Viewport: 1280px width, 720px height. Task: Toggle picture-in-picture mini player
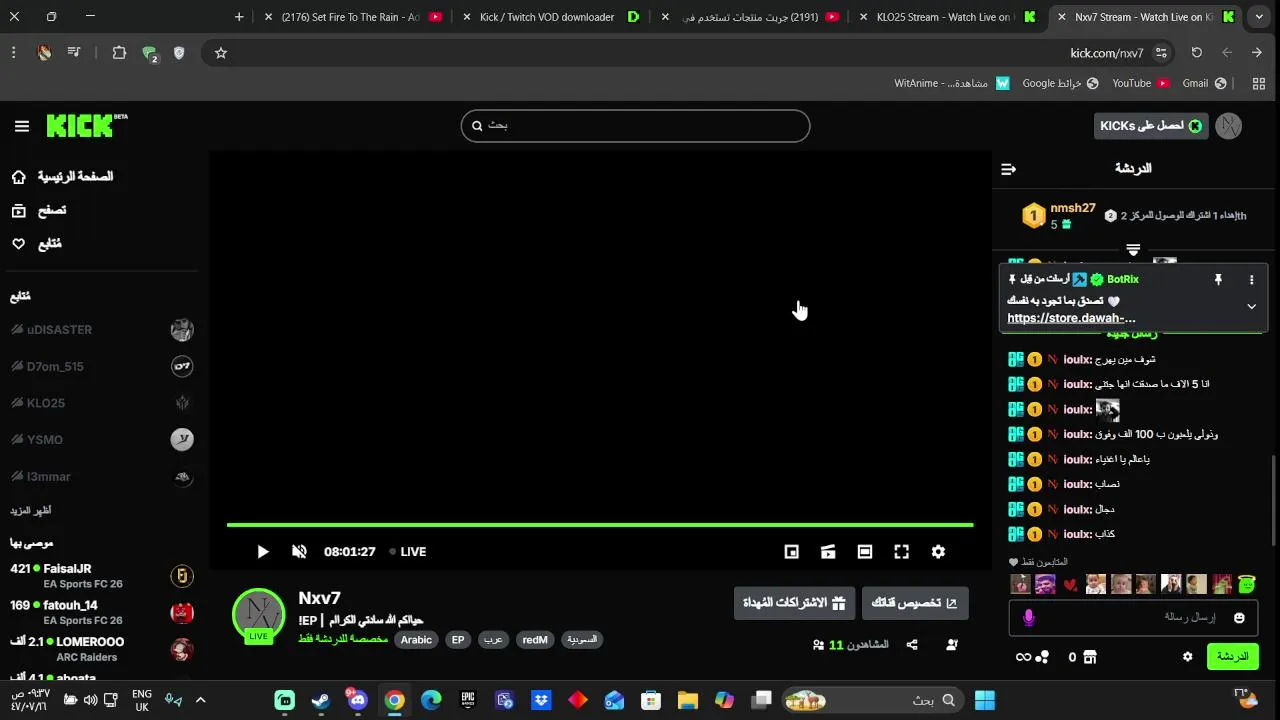[791, 552]
